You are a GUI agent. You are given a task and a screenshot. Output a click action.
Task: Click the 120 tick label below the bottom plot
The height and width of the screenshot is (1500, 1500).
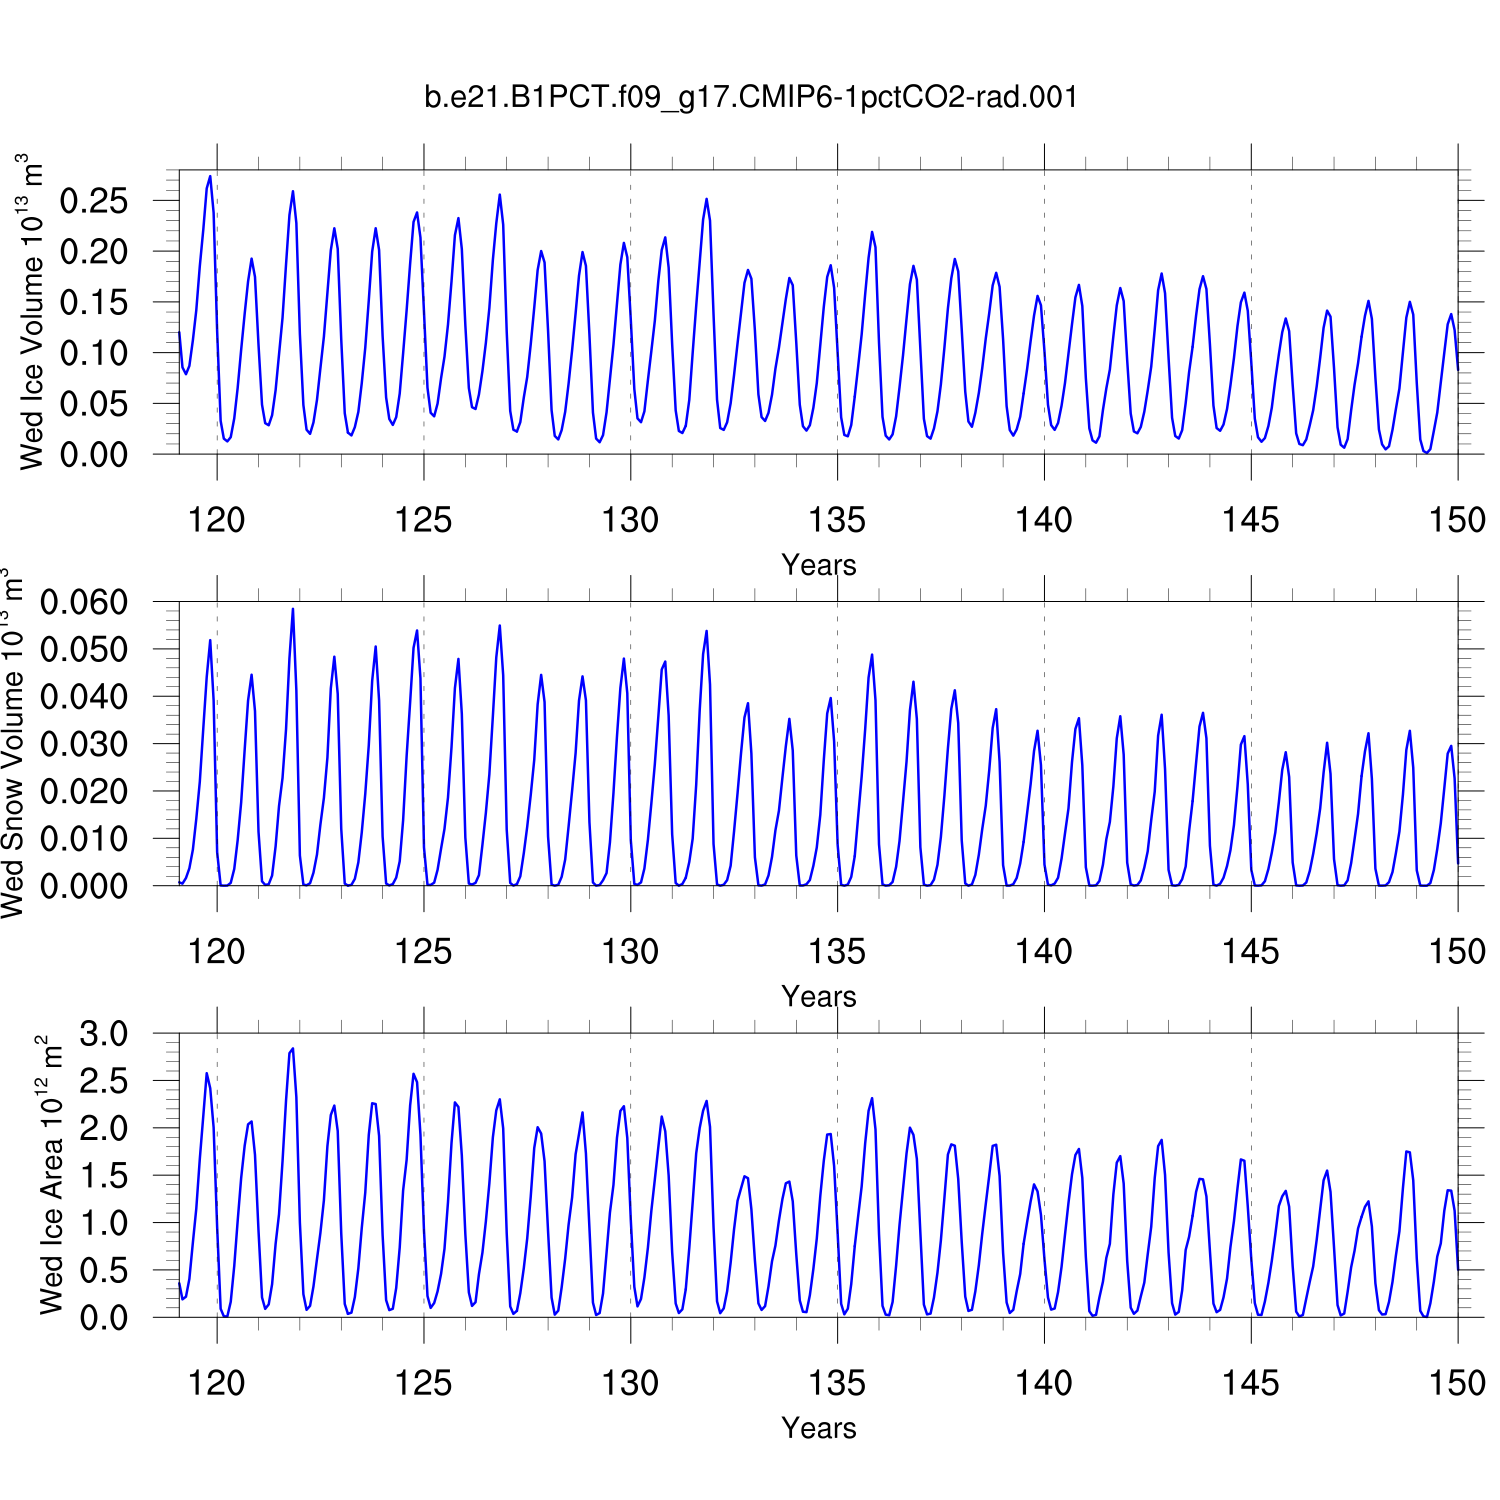point(216,1384)
